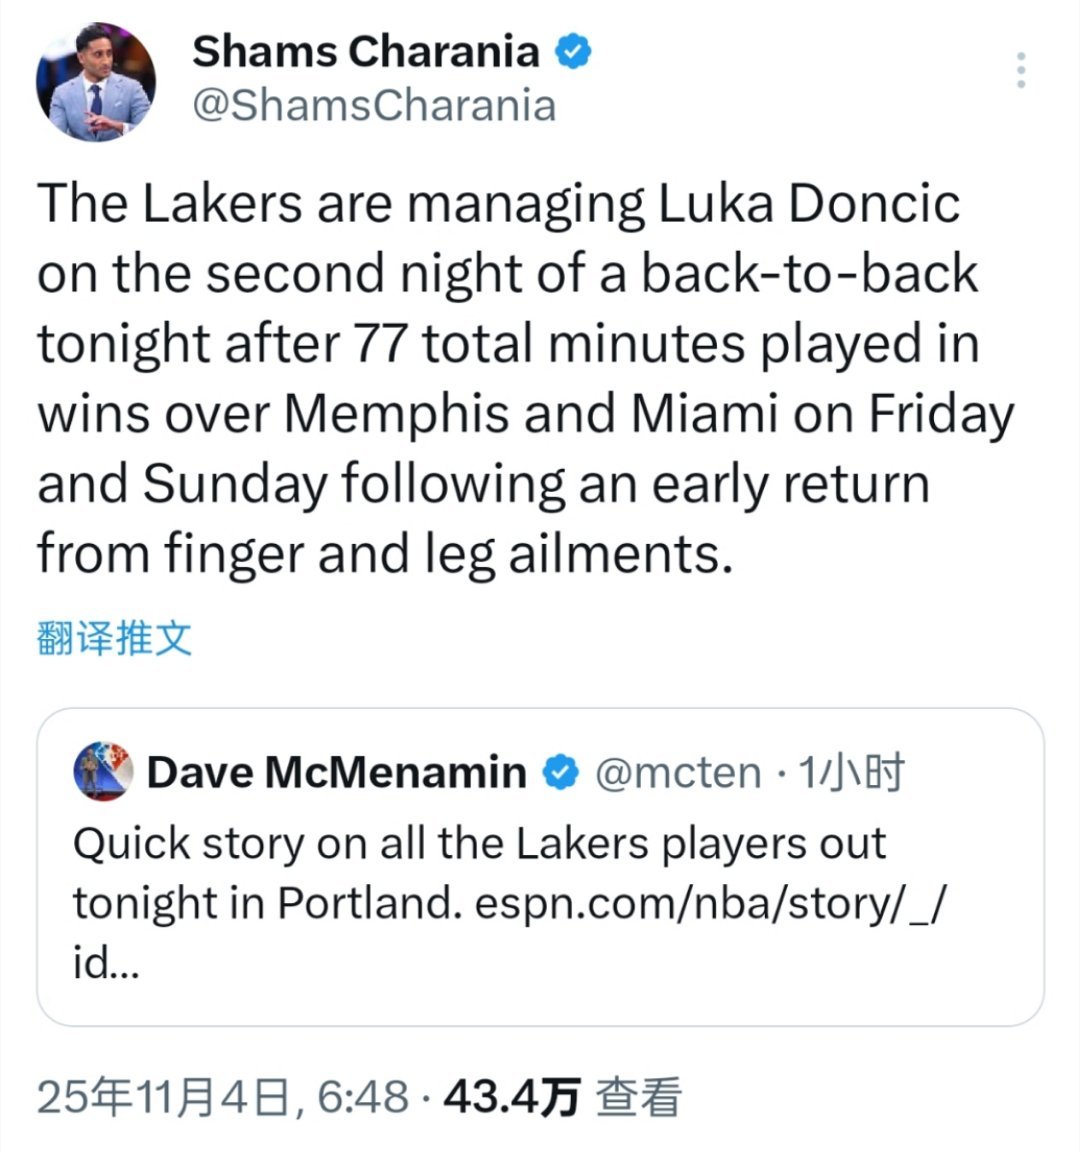Tap the 翻译推文 translate link

point(113,637)
